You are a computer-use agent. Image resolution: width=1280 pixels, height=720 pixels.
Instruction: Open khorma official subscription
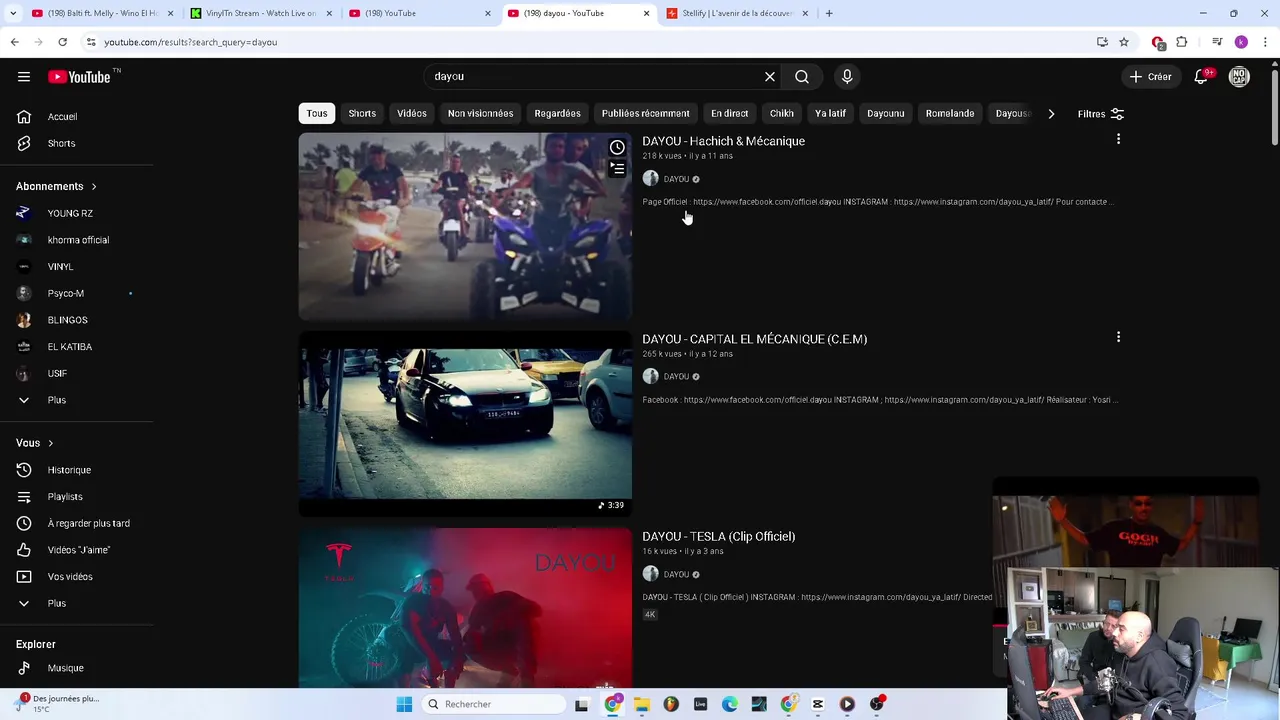click(78, 240)
